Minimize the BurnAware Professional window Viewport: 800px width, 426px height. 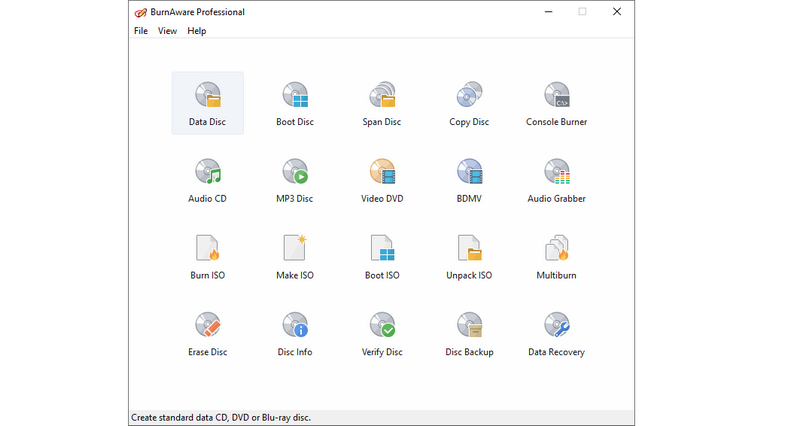click(x=548, y=12)
